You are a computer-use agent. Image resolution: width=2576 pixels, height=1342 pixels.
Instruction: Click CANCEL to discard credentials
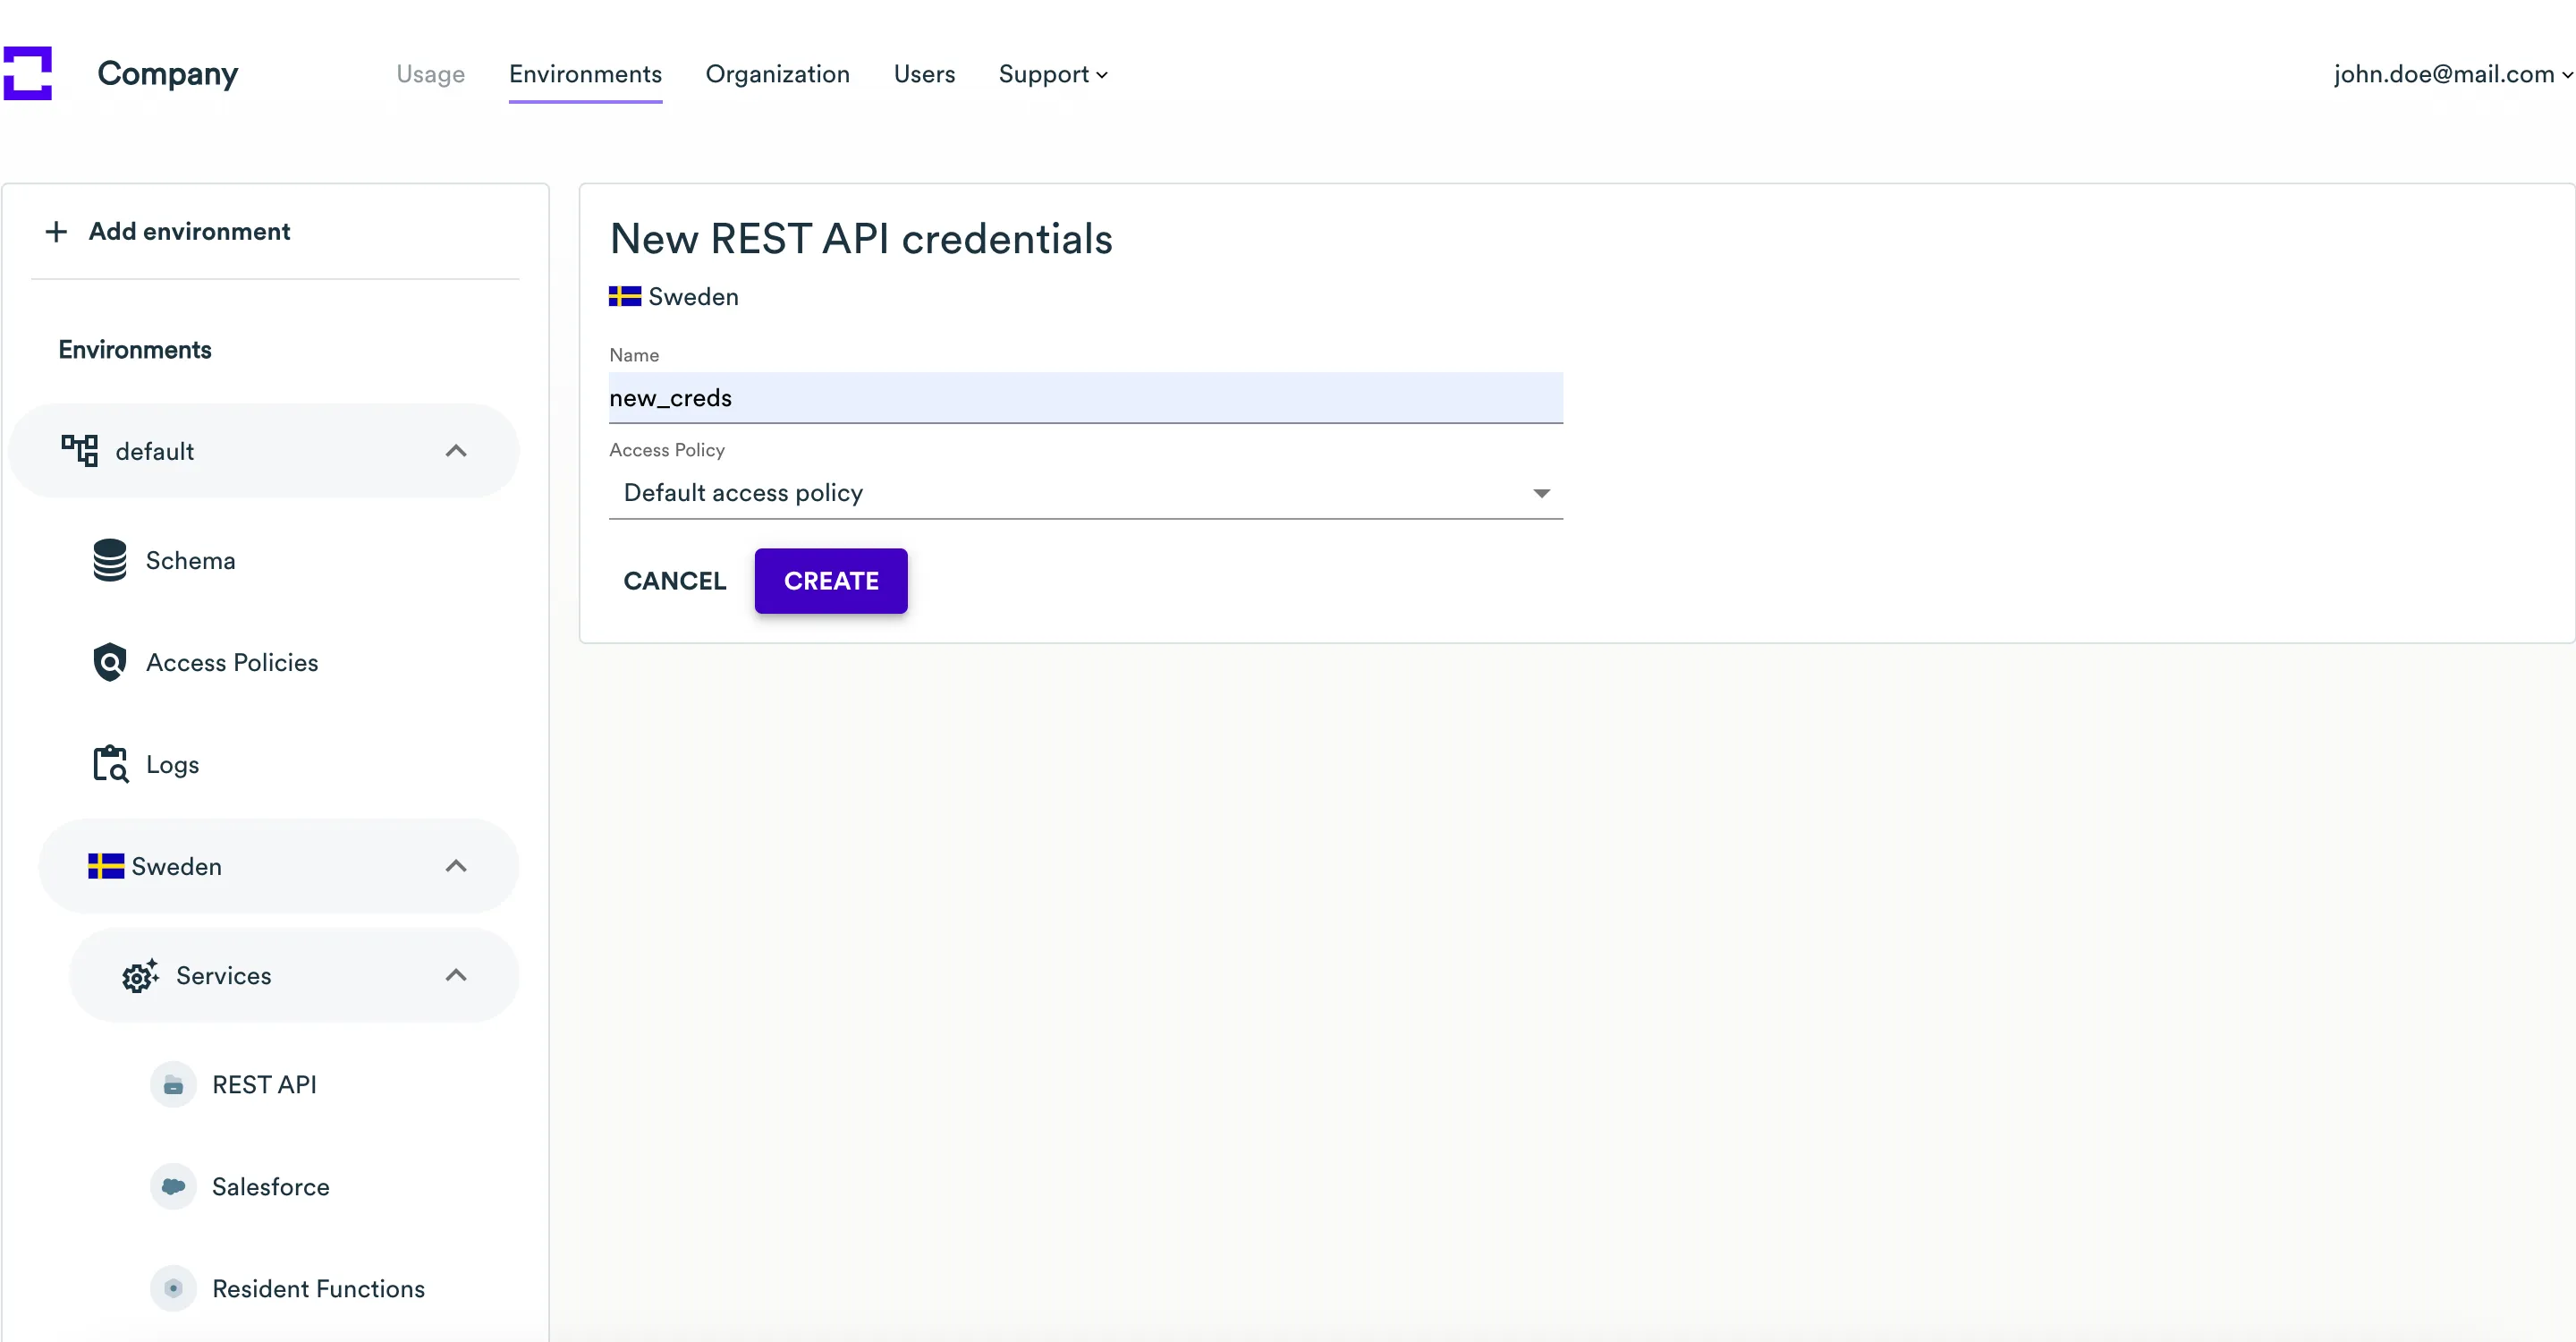pyautogui.click(x=675, y=581)
